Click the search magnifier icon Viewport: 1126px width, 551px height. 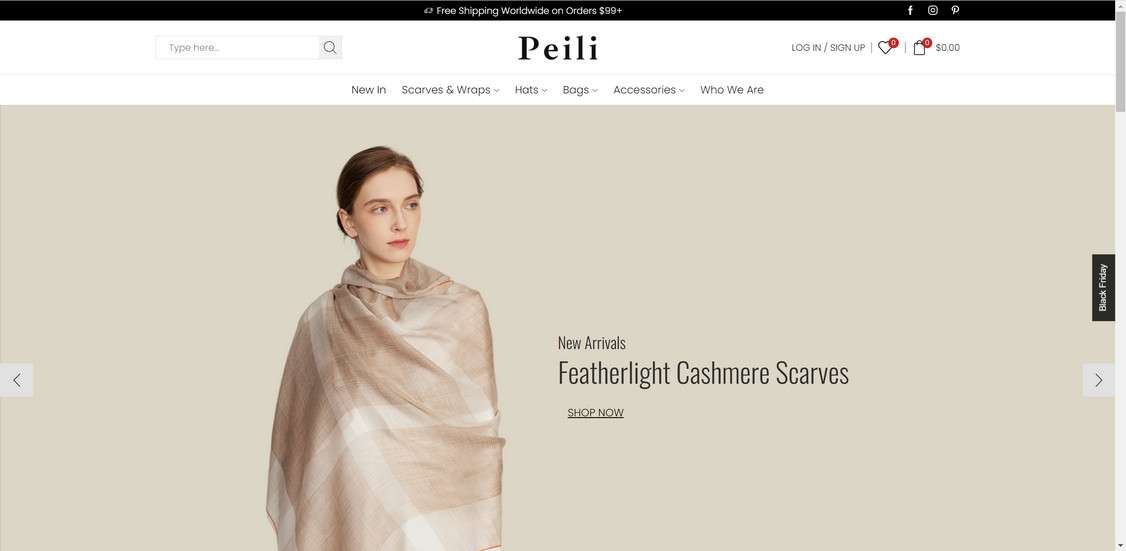[x=330, y=47]
